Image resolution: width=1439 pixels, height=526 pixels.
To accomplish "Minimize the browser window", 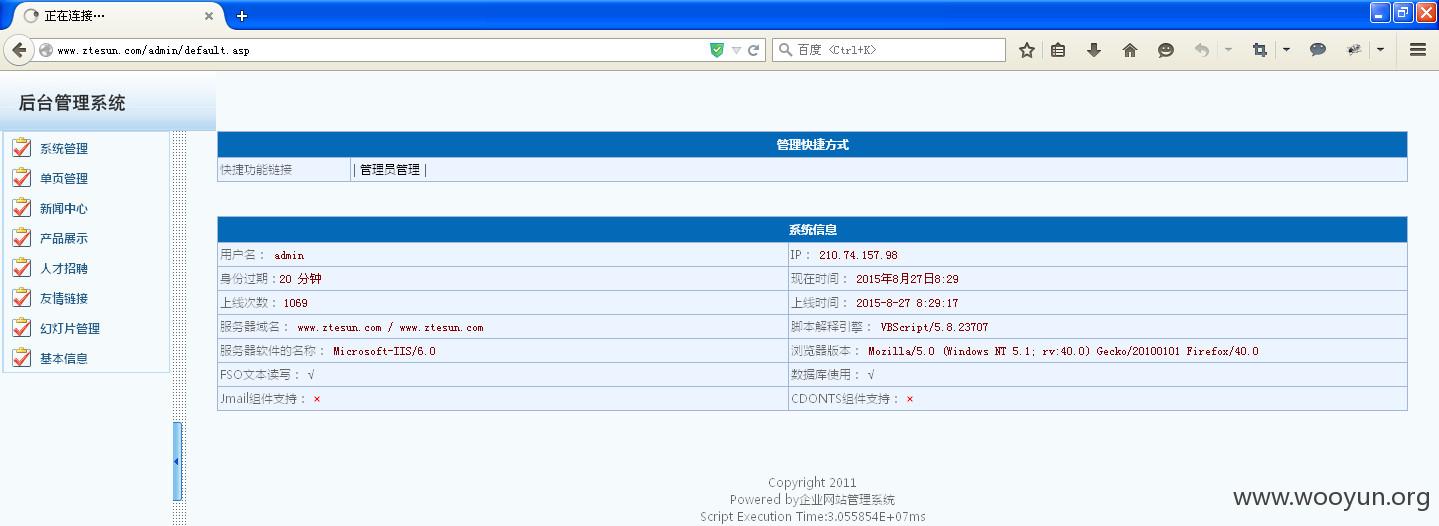I will pyautogui.click(x=1381, y=12).
